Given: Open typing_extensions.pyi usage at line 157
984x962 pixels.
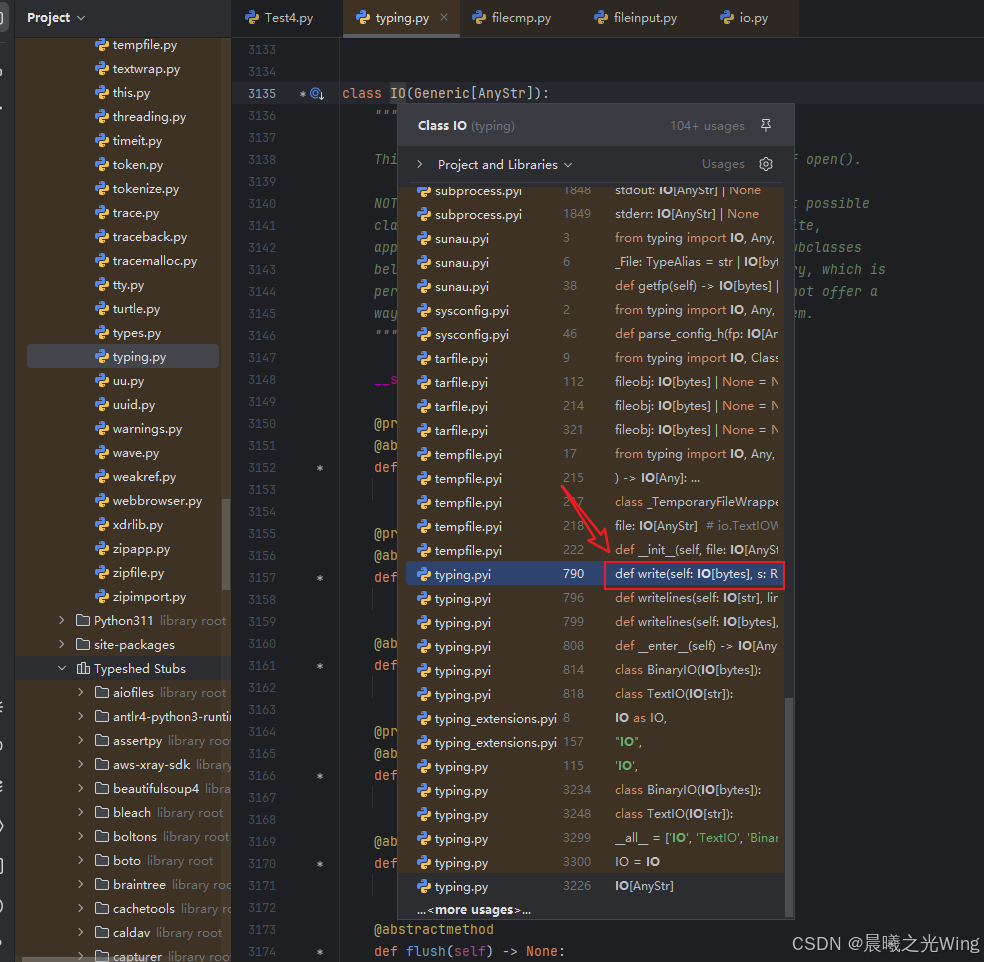Looking at the screenshot, I should pyautogui.click(x=595, y=742).
